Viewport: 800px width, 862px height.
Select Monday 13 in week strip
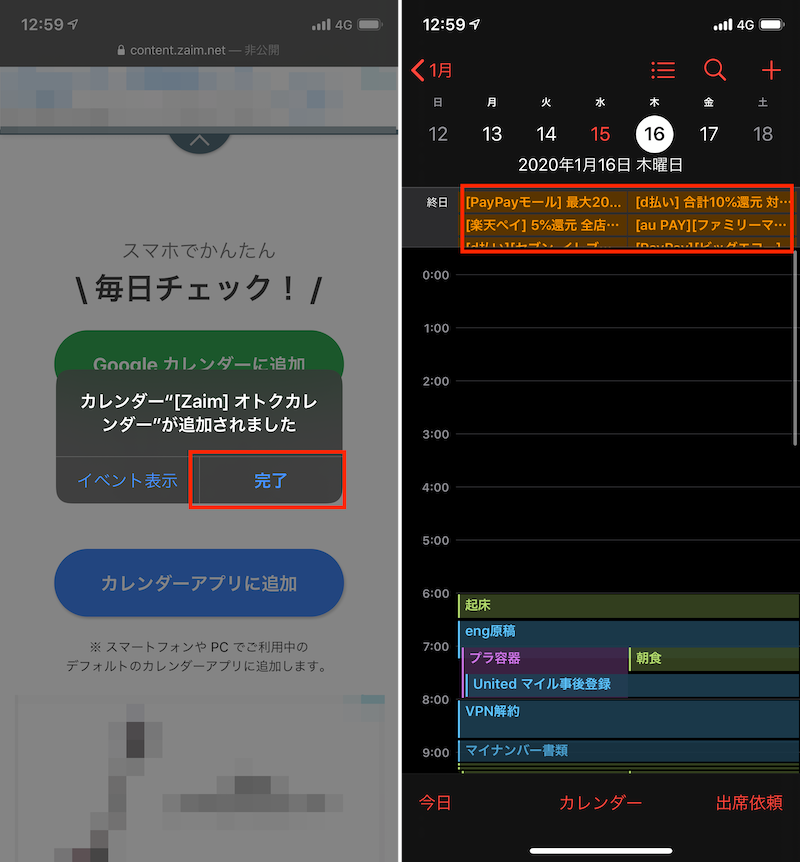coord(492,134)
